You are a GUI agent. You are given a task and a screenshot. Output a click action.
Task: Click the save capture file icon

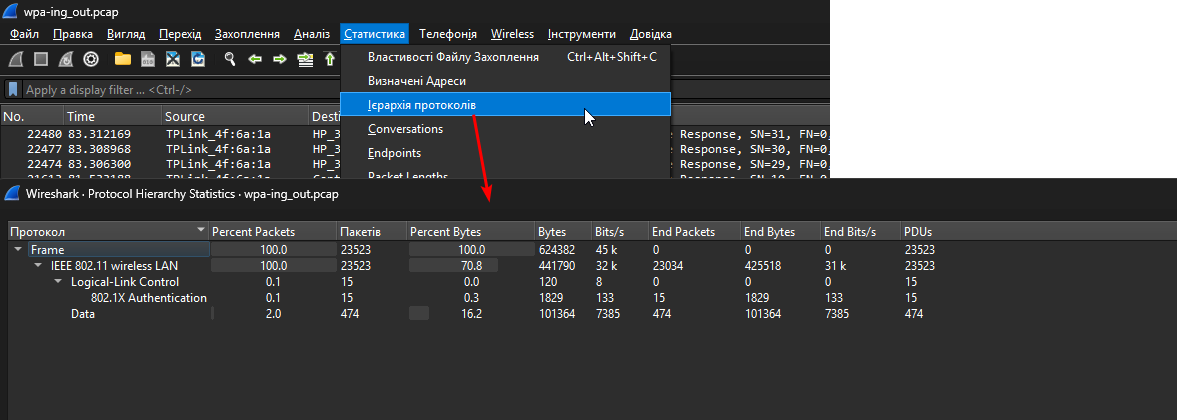click(x=148, y=59)
